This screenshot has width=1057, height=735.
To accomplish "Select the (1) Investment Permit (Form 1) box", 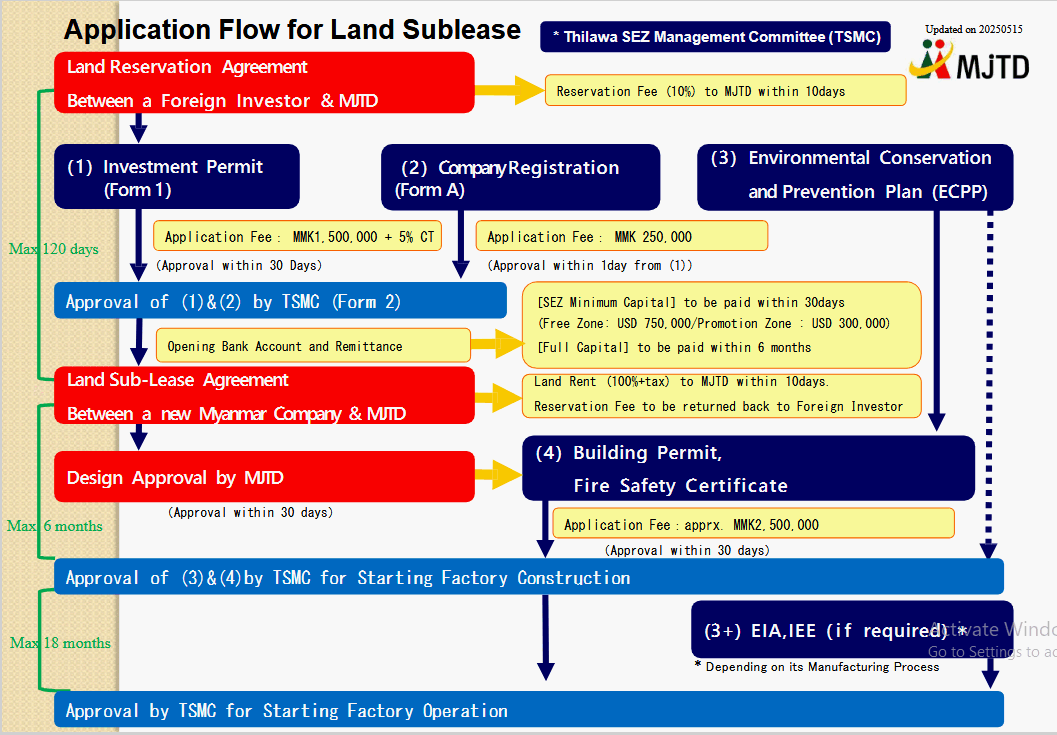I will (x=177, y=177).
